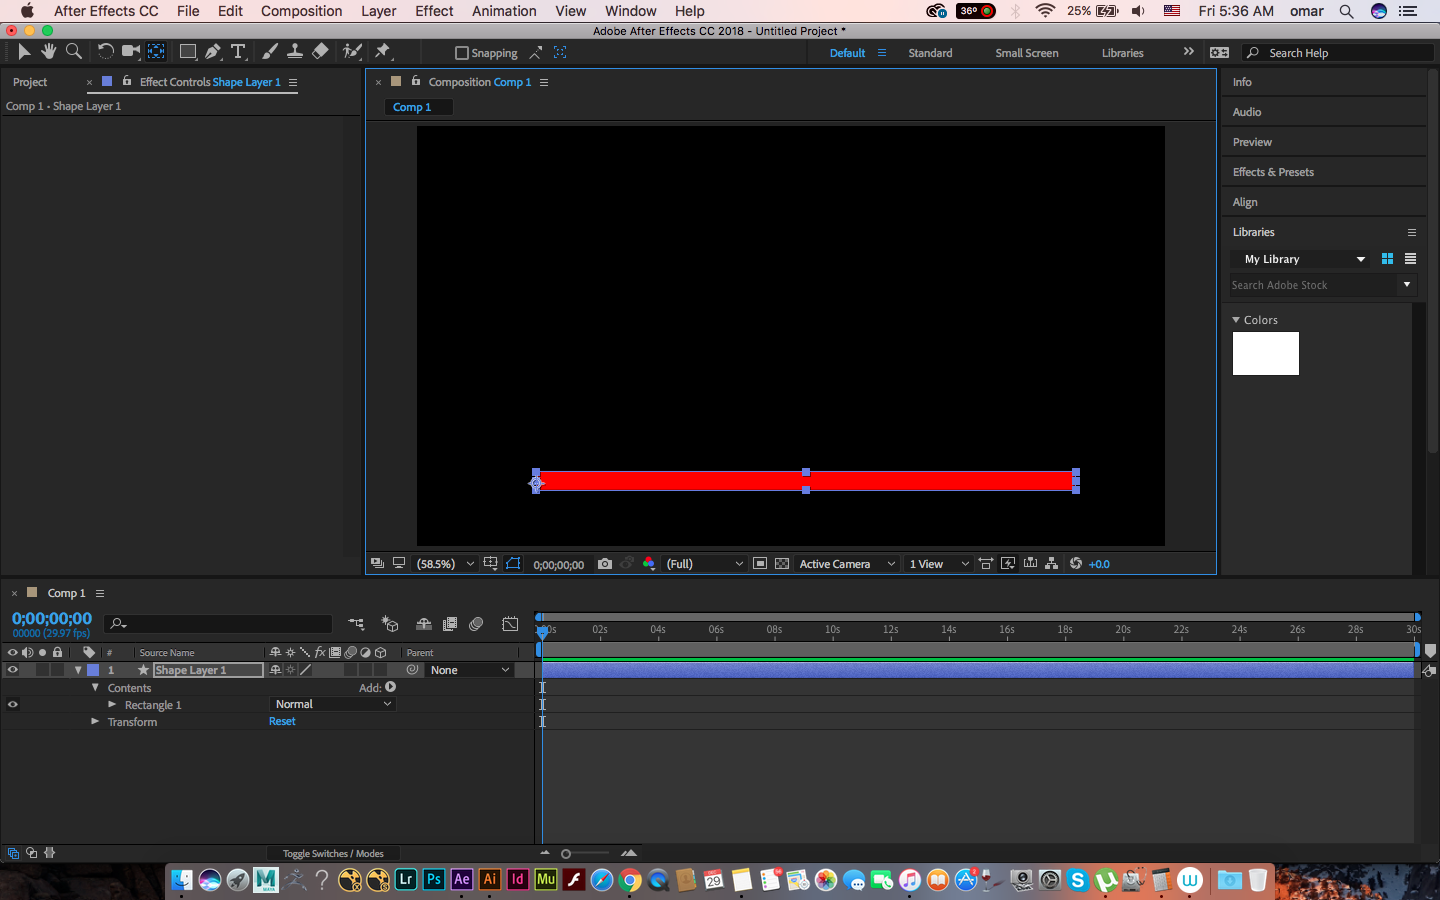Take a snapshot with the camera icon
The image size is (1440, 900).
(605, 564)
